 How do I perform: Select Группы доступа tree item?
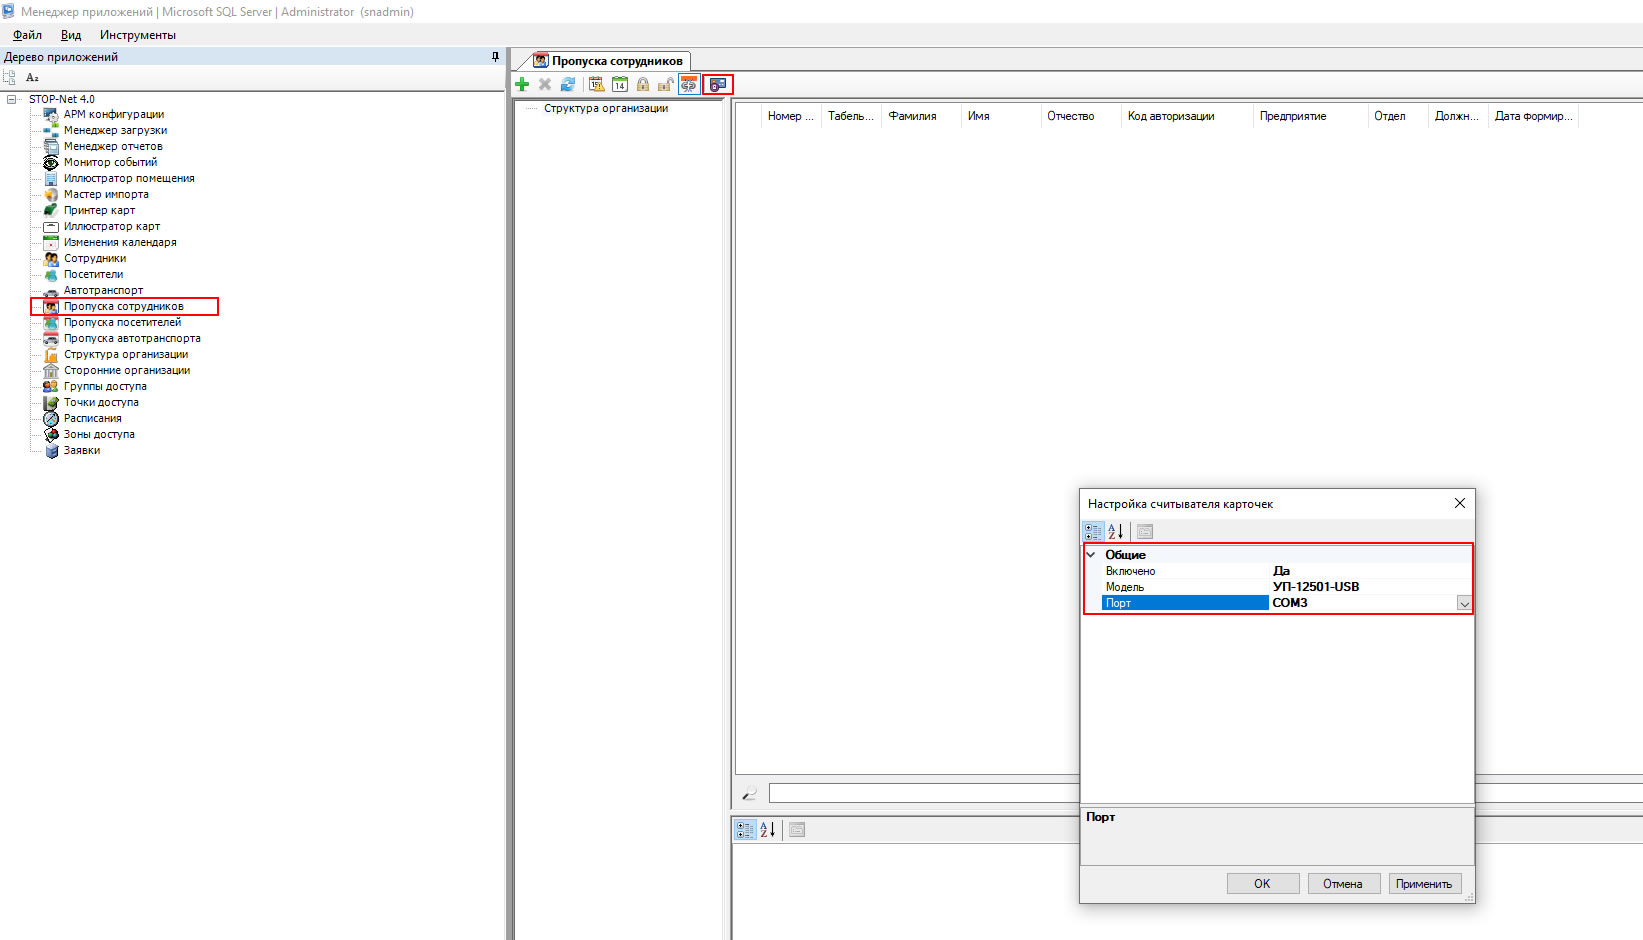[105, 386]
